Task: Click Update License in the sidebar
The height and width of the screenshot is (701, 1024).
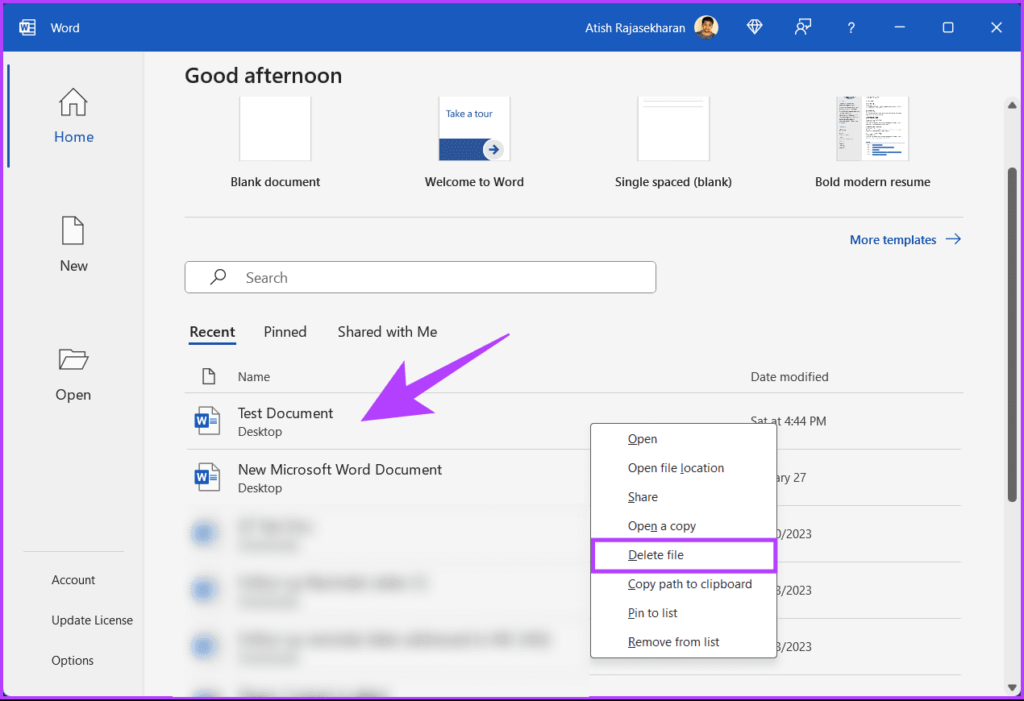Action: pyautogui.click(x=91, y=620)
